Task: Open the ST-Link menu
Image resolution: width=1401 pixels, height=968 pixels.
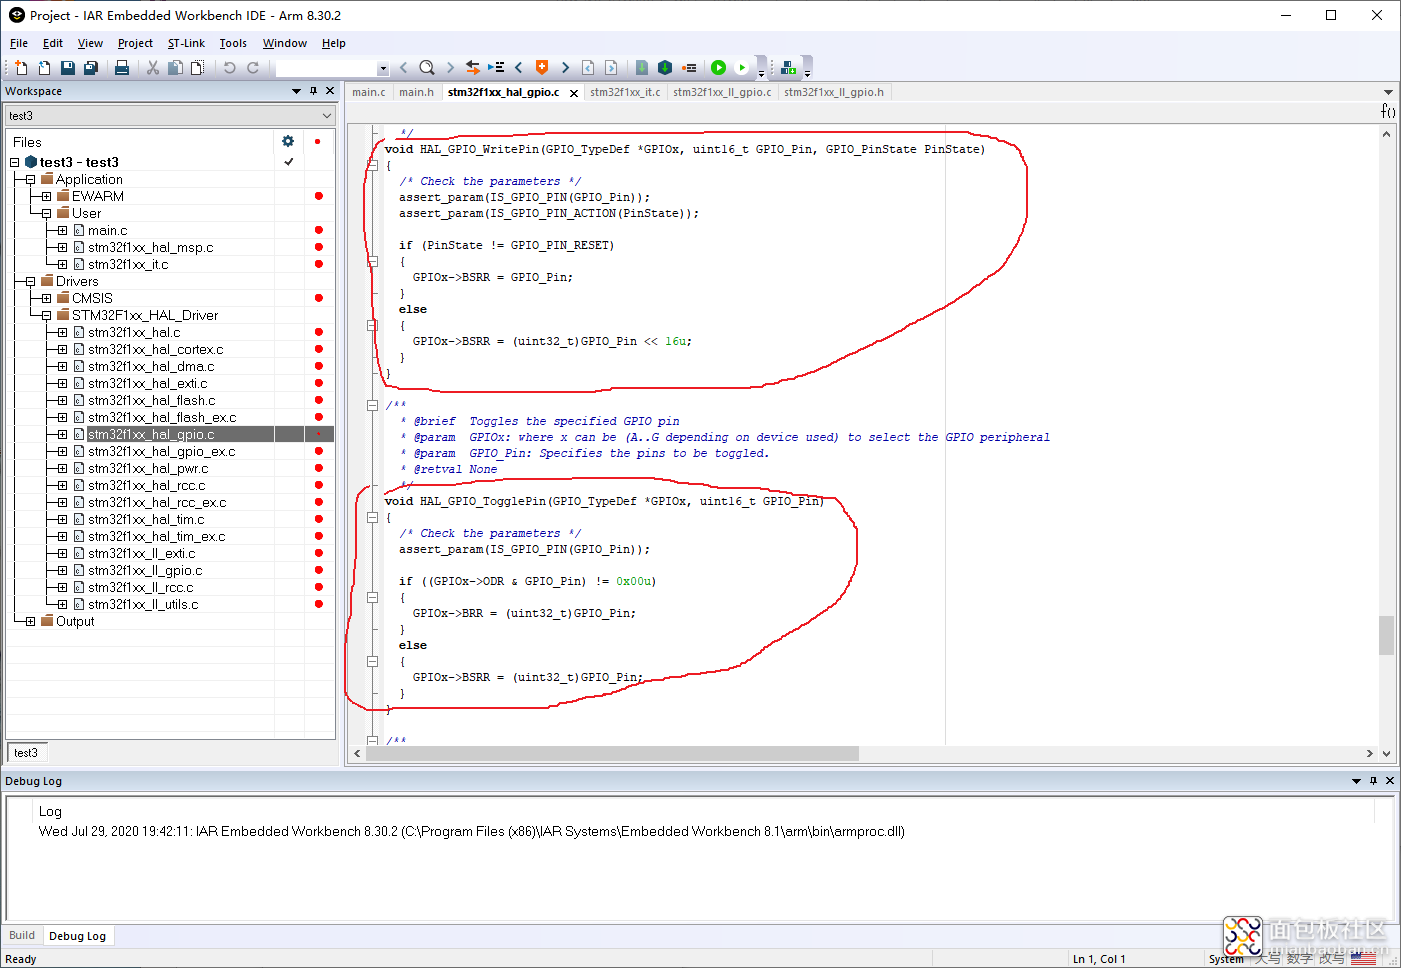Action: pos(186,43)
